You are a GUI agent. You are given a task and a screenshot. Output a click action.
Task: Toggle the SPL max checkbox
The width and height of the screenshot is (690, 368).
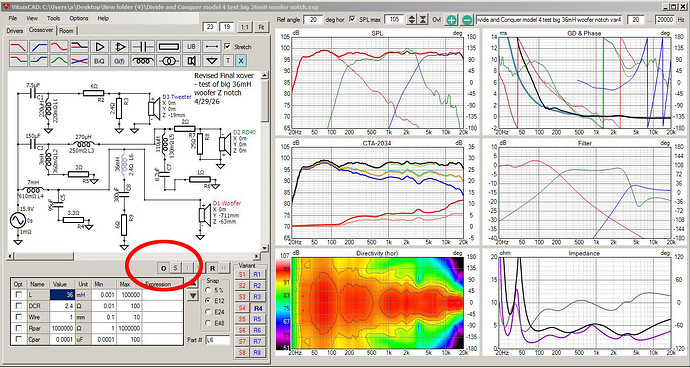tap(352, 19)
